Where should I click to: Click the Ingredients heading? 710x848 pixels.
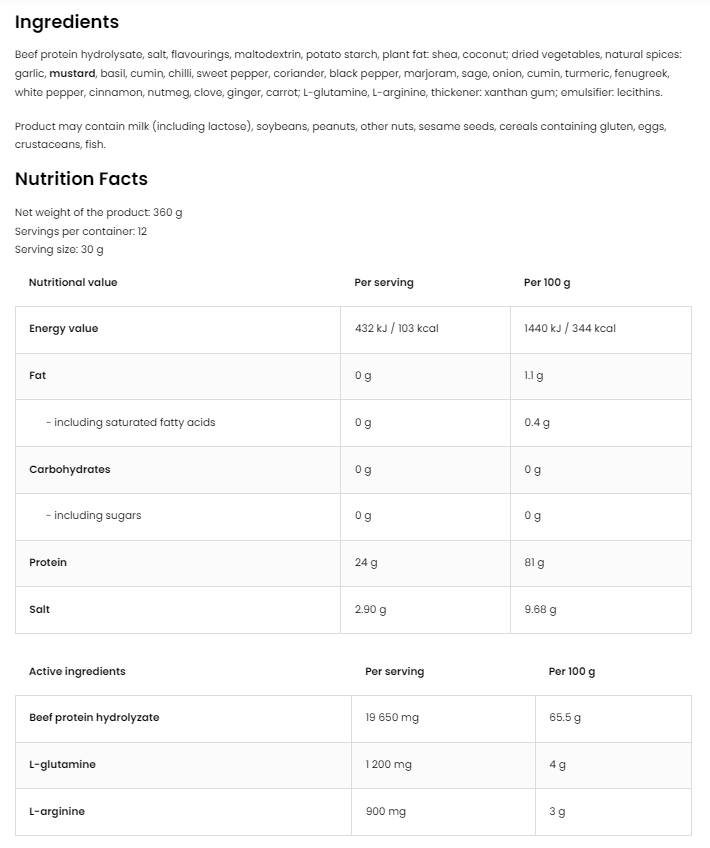67,22
